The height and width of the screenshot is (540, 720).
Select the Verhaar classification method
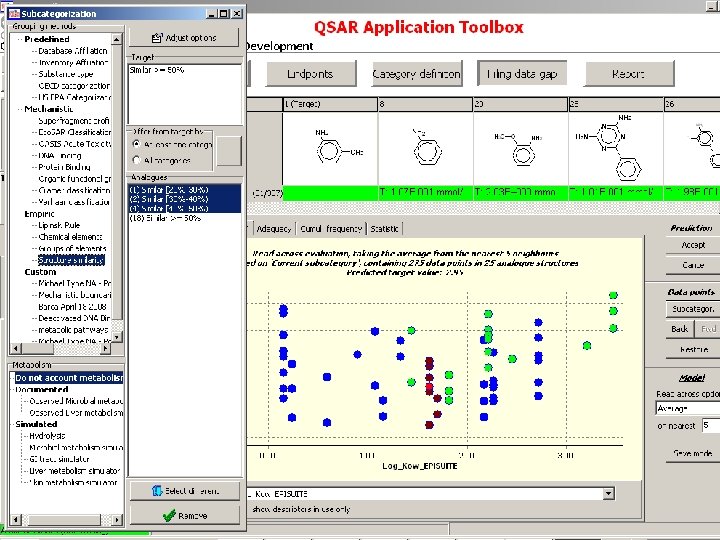coord(74,202)
